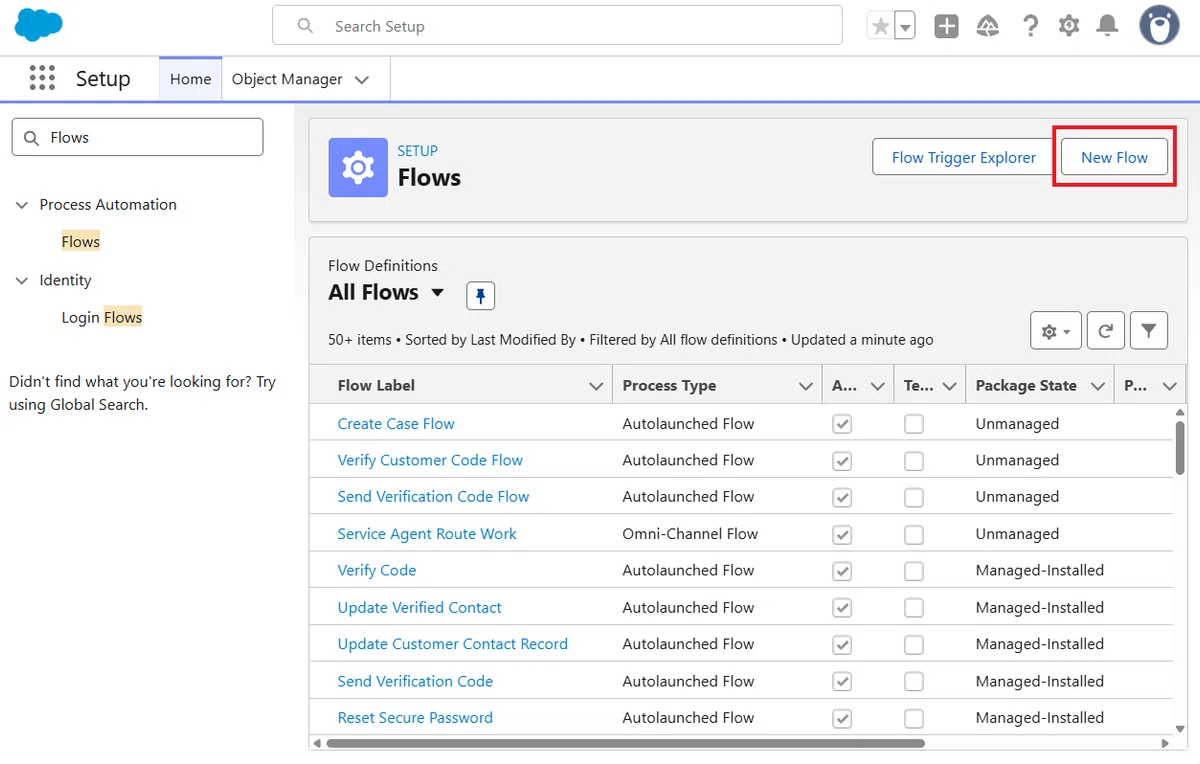1200x764 pixels.
Task: Click the Omni-Channel Flow process type cell
Action: coord(690,534)
